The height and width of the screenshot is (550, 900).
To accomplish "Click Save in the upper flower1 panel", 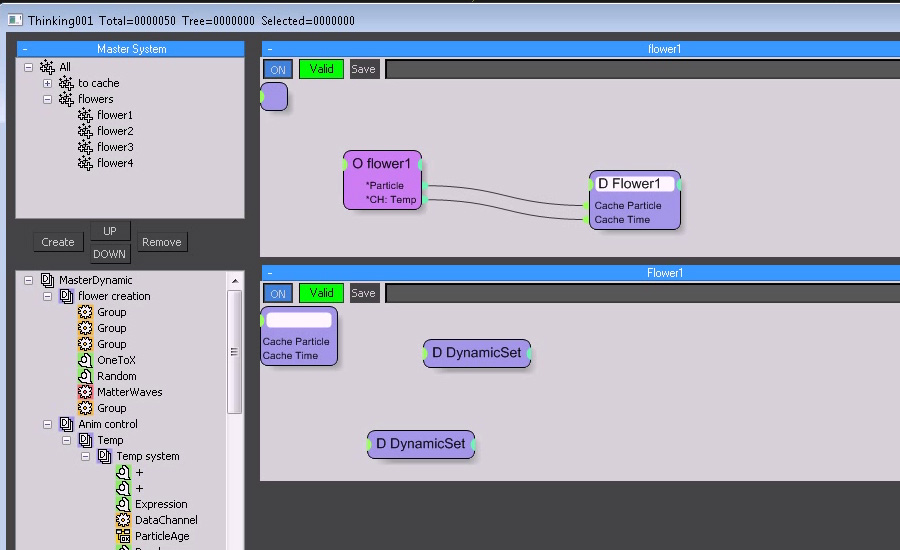I will click(x=363, y=69).
